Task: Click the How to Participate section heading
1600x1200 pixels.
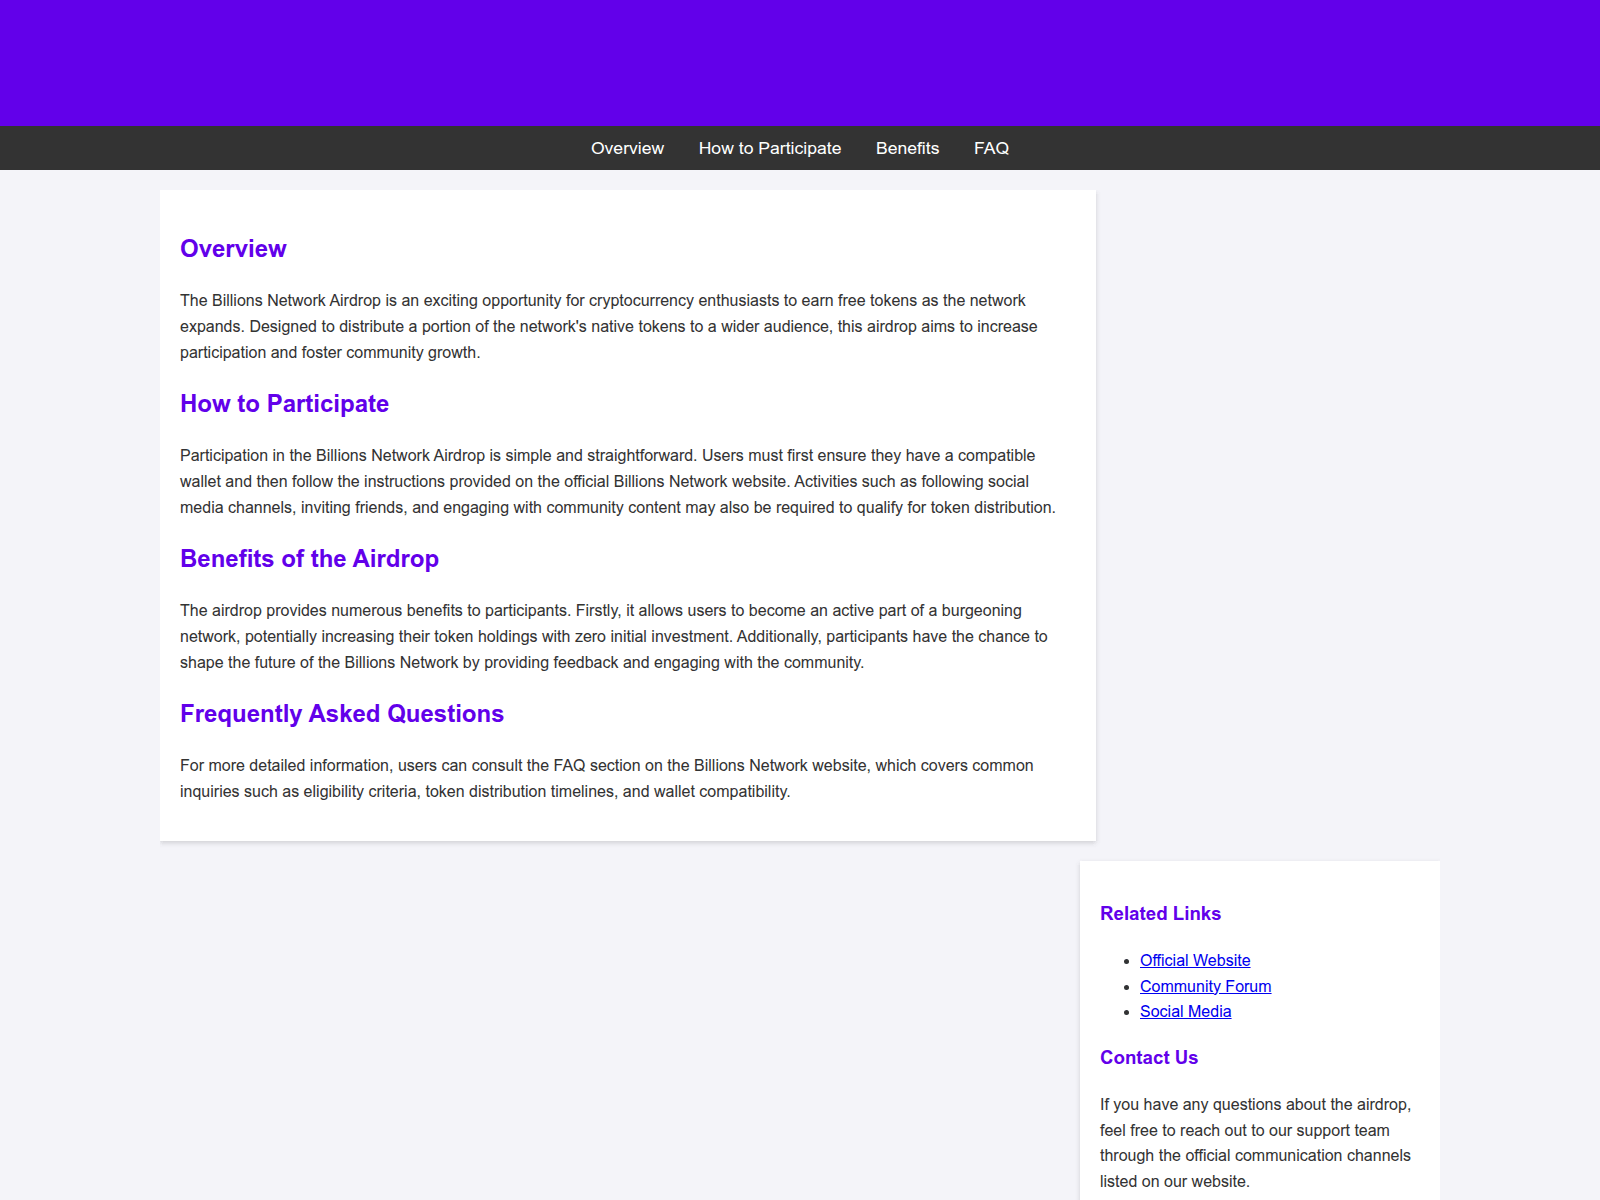Action: click(x=284, y=404)
